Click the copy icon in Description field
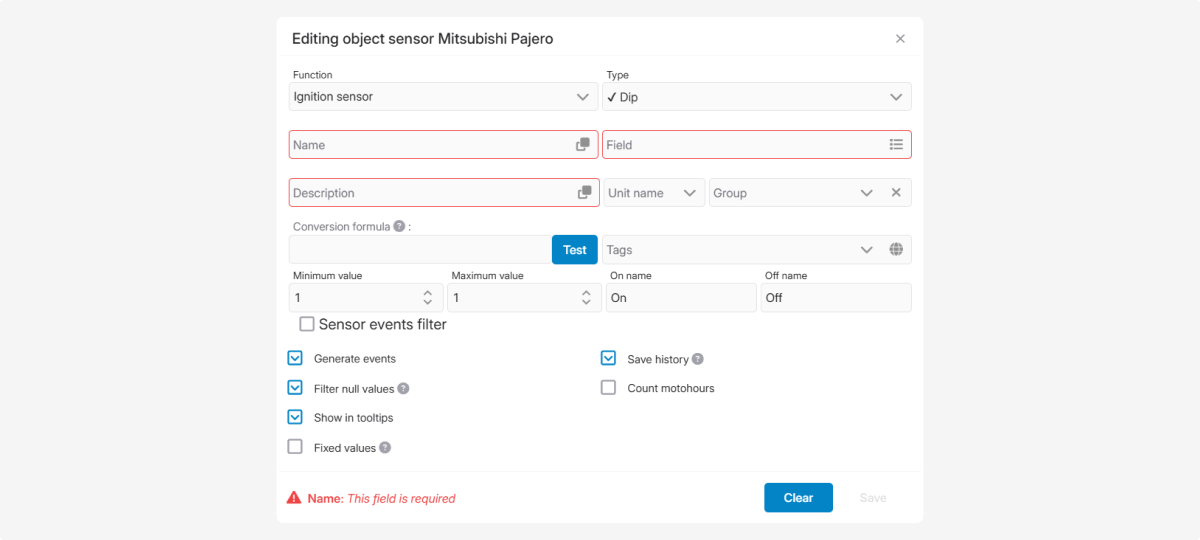The height and width of the screenshot is (540, 1200). (x=584, y=193)
